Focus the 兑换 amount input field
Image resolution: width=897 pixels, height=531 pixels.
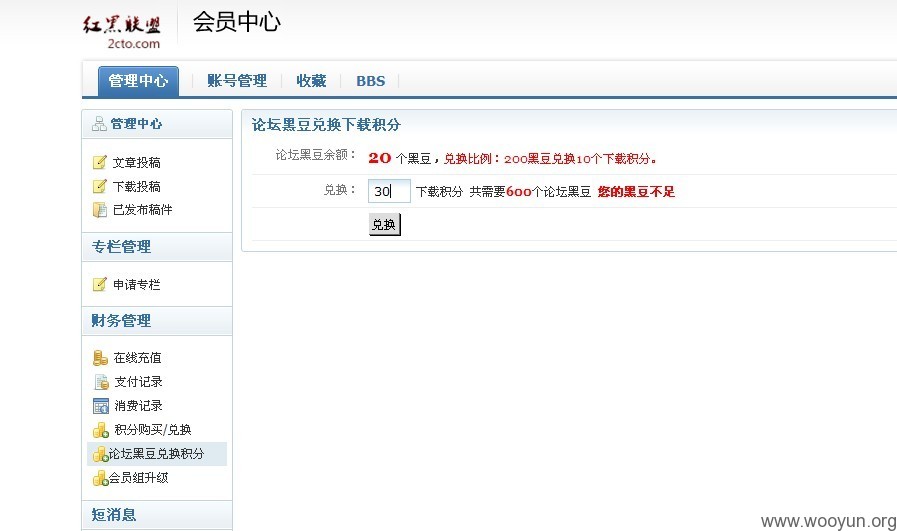[389, 191]
